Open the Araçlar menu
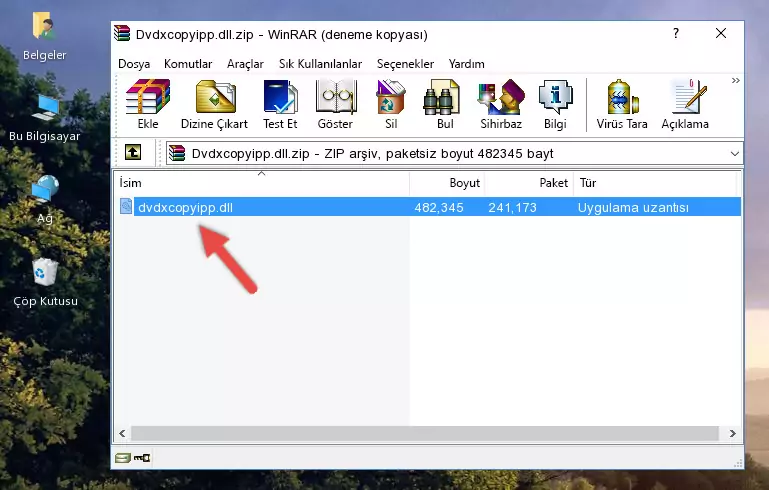Viewport: 769px width, 490px height. click(x=245, y=64)
